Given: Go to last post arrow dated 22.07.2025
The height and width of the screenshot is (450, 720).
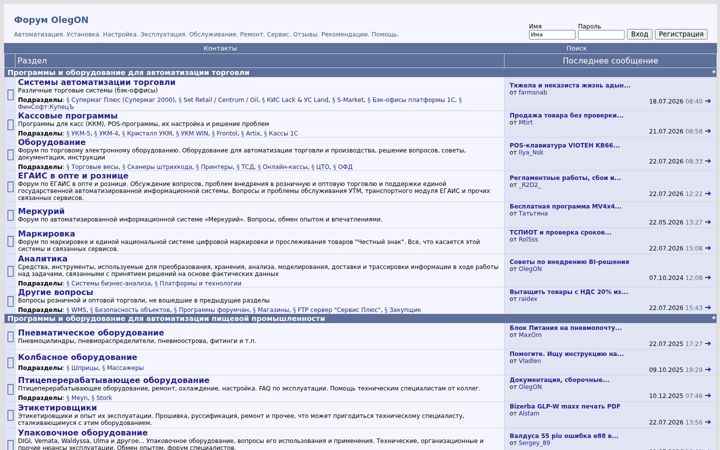Looking at the screenshot, I should tap(708, 343).
